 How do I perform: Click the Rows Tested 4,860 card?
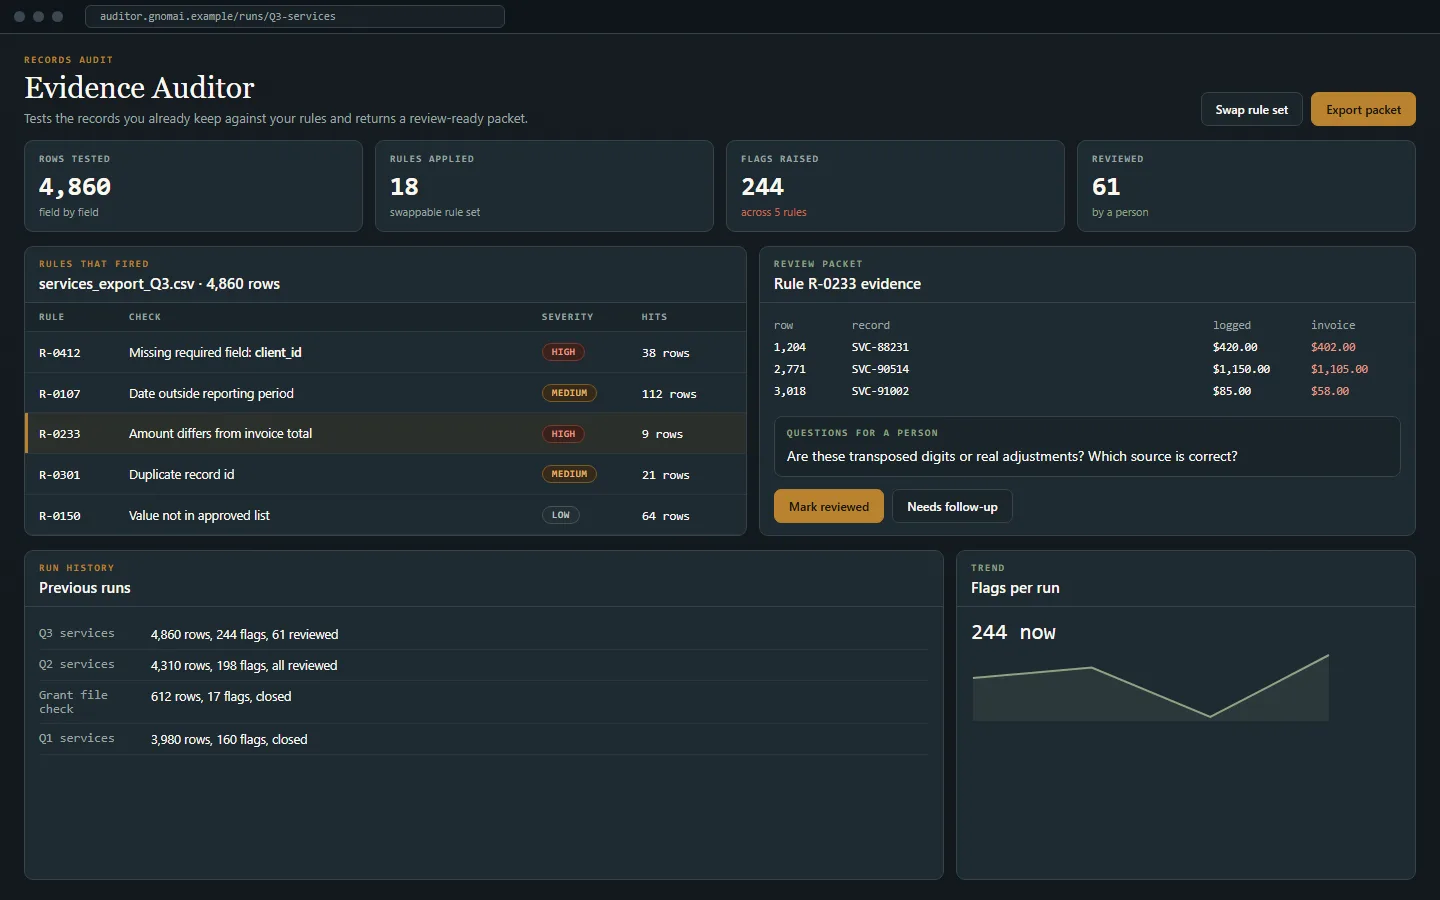pyautogui.click(x=193, y=186)
